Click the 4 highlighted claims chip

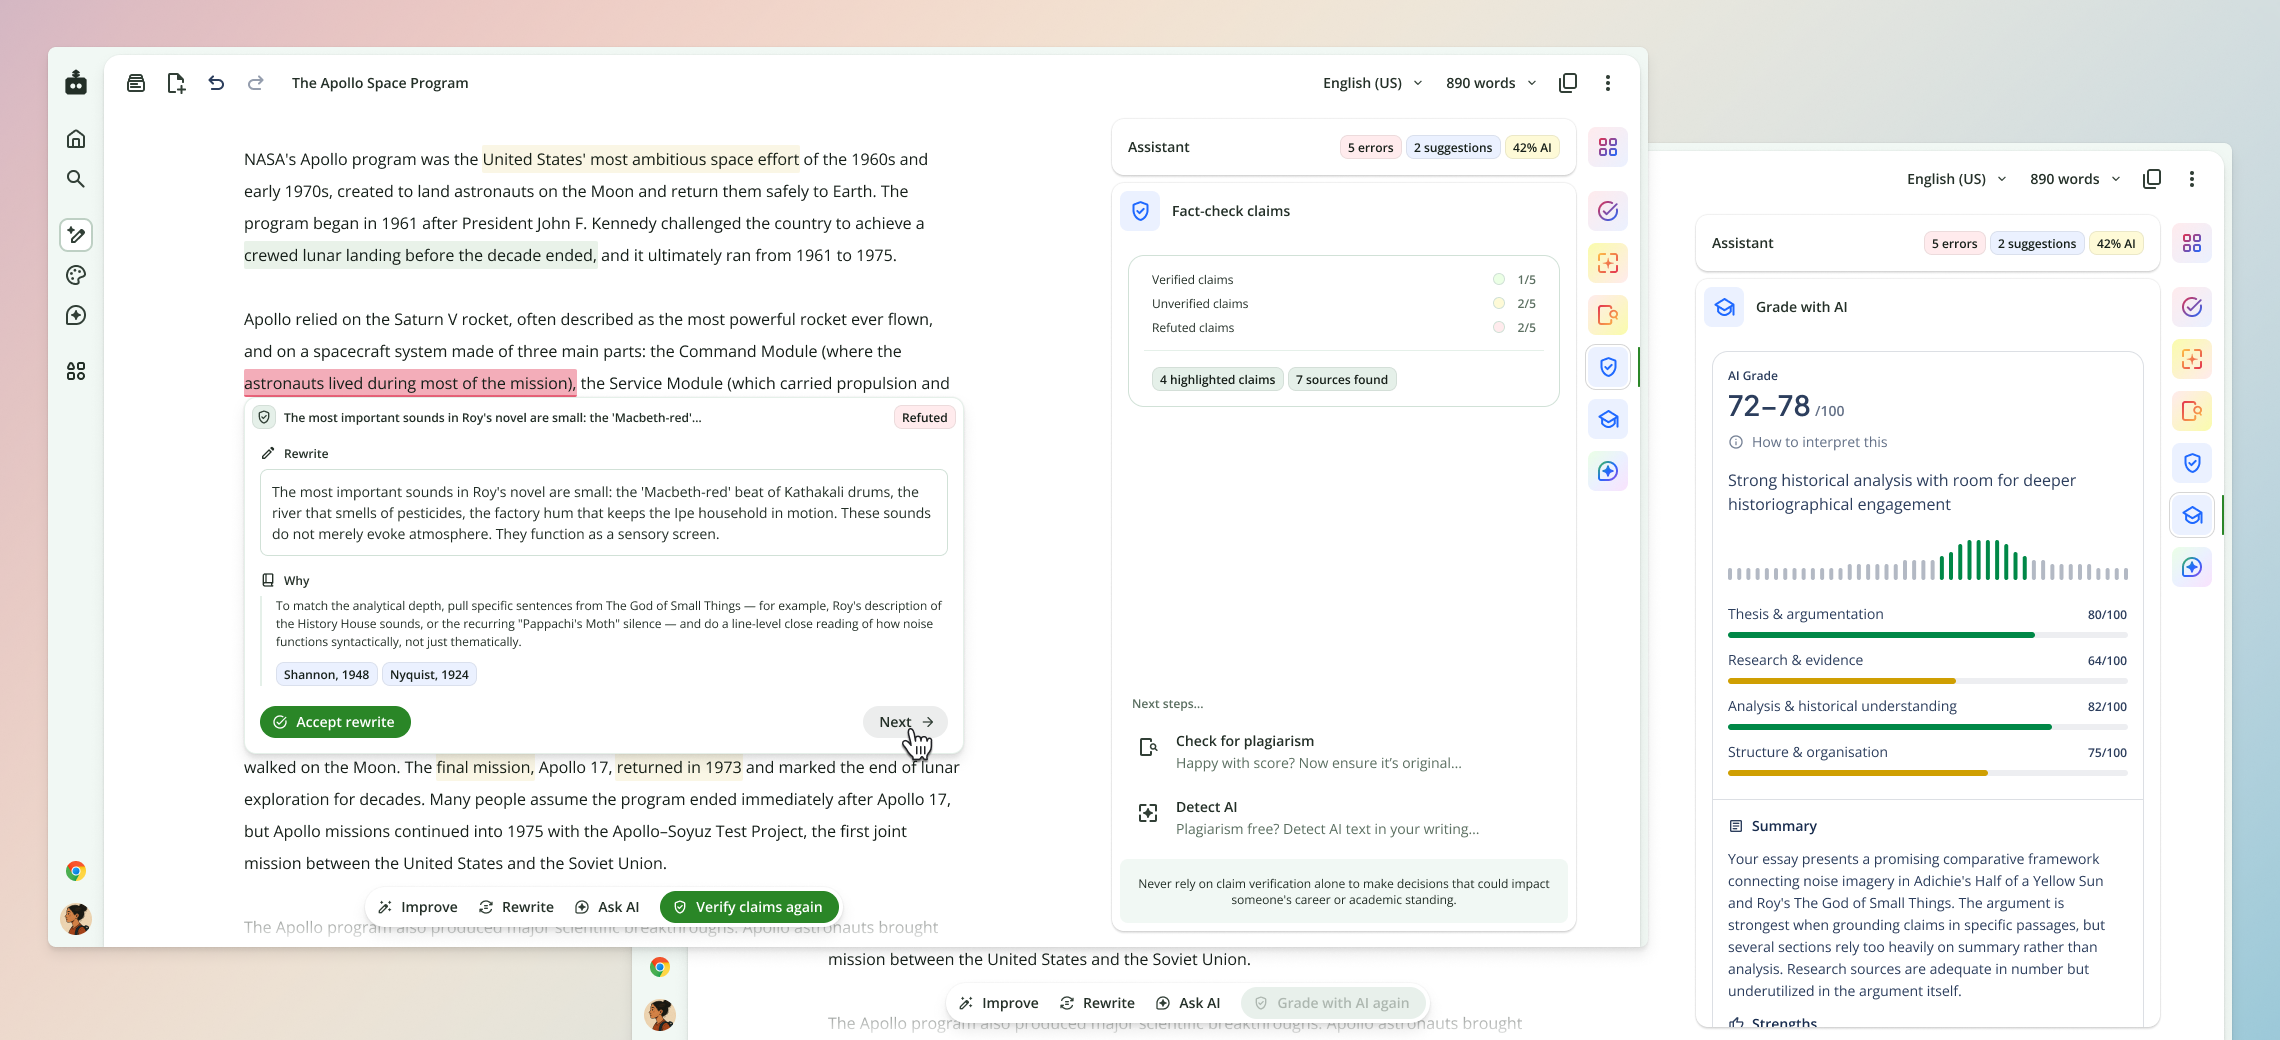(1217, 380)
